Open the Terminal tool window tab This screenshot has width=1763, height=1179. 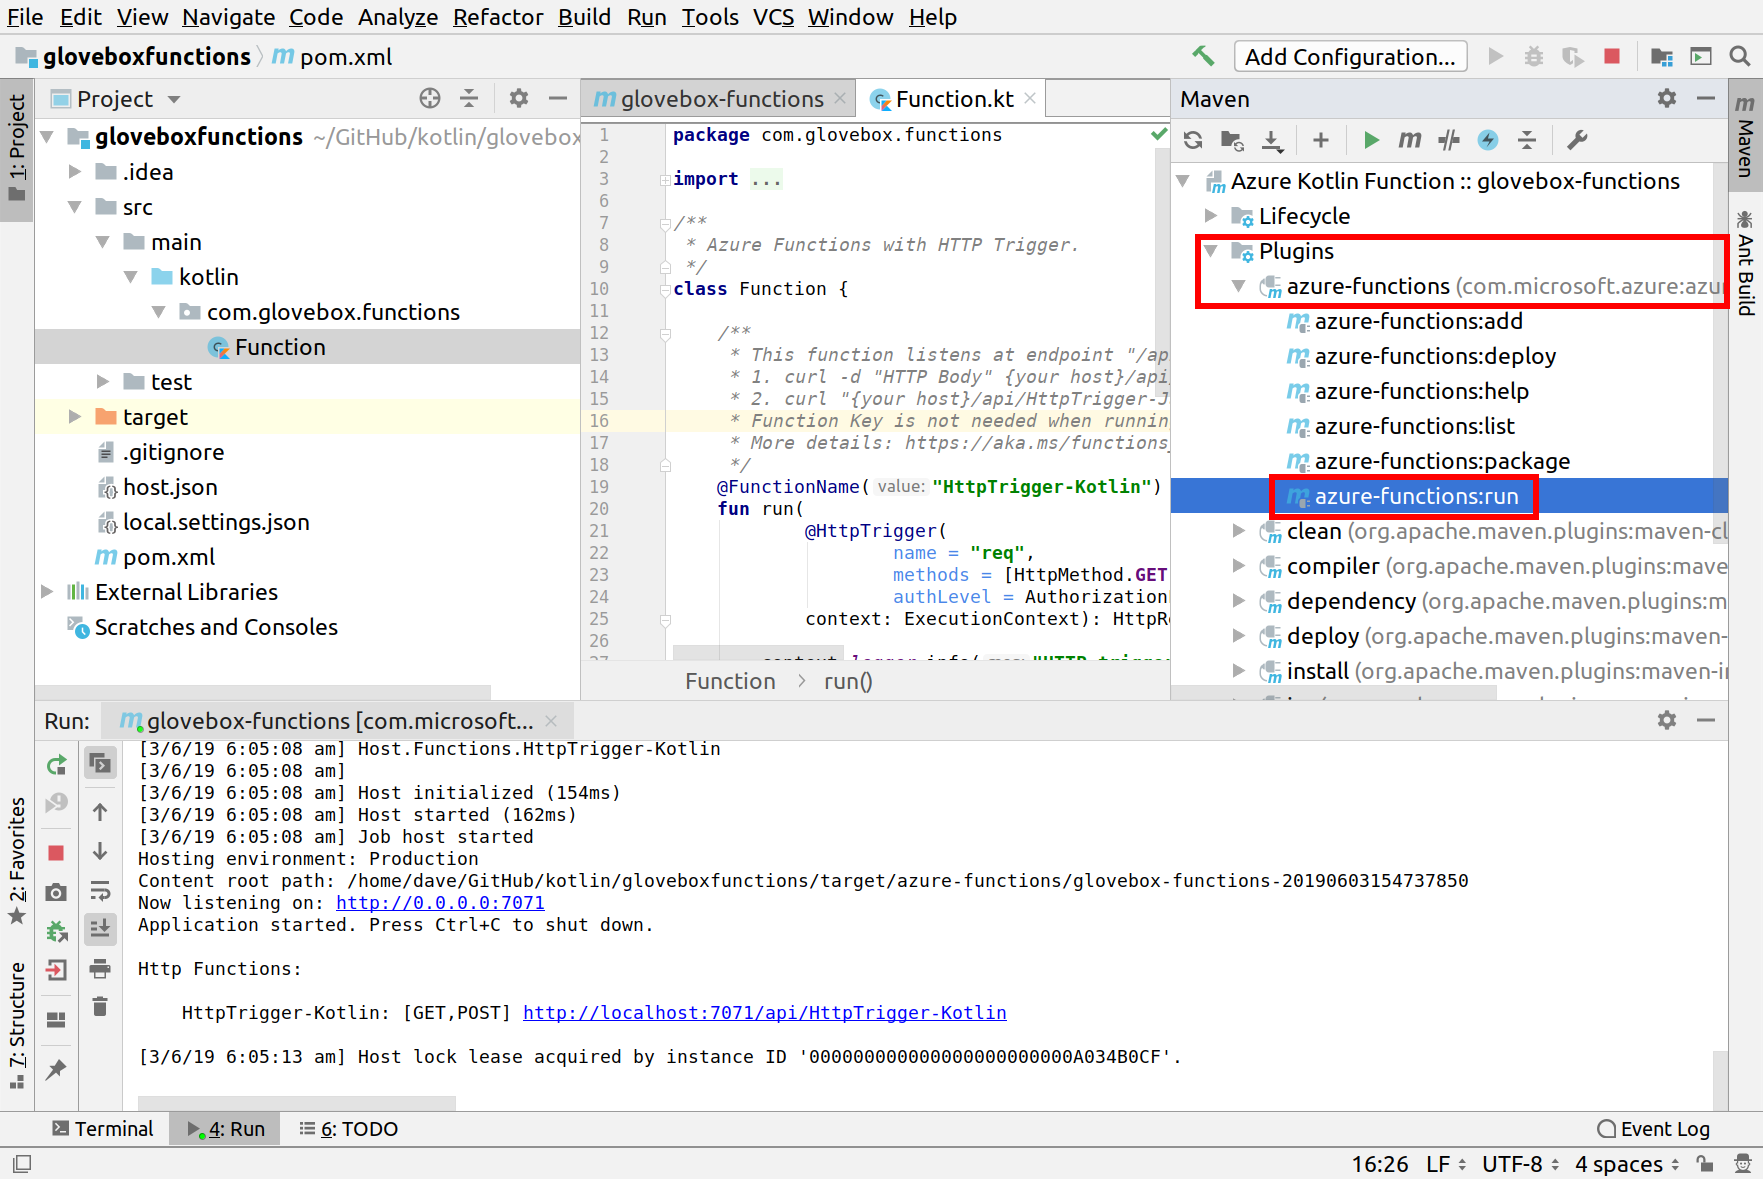(103, 1129)
